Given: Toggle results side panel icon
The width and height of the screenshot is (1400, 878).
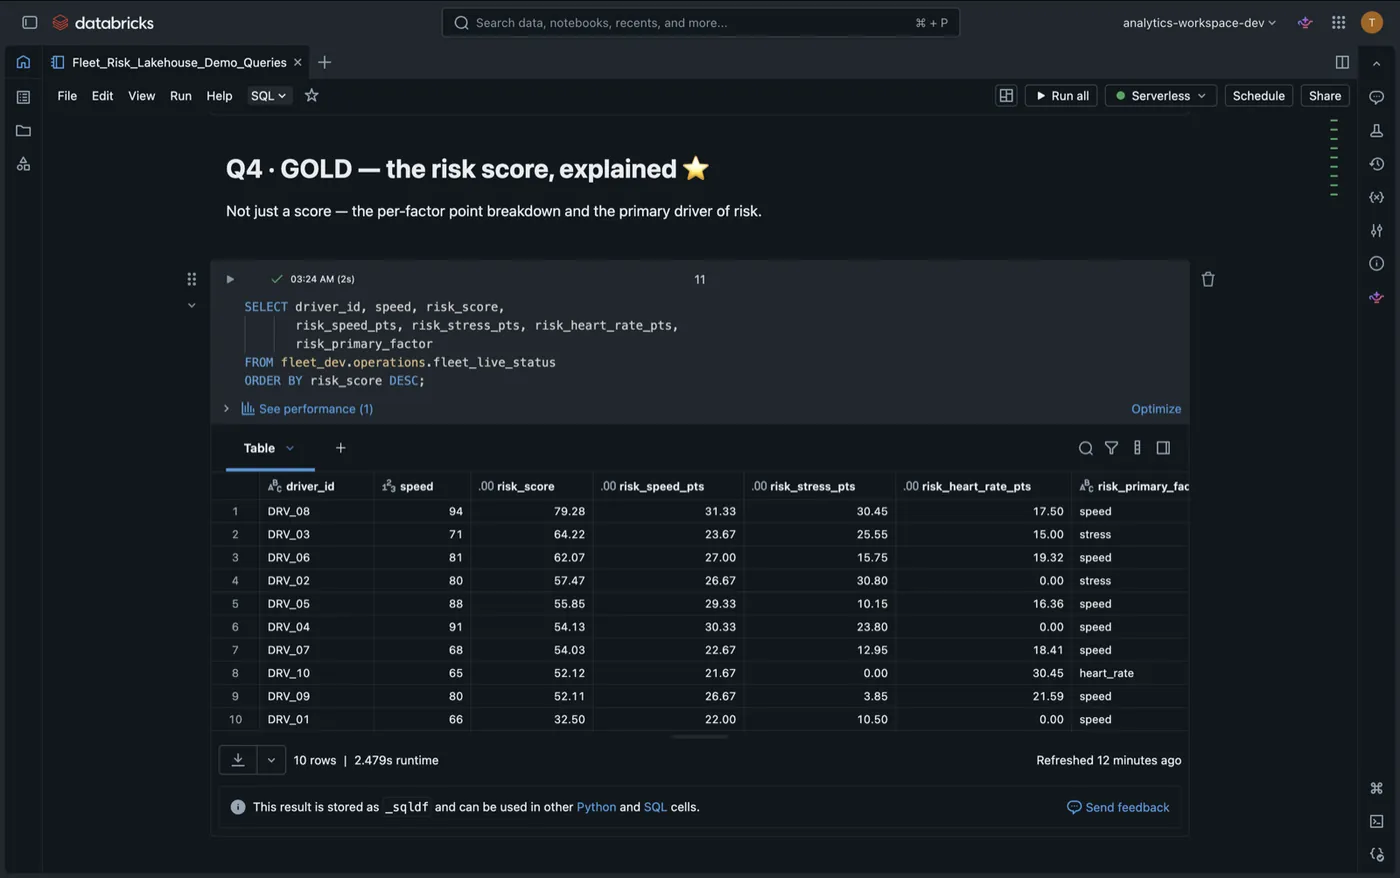Looking at the screenshot, I should tap(1163, 448).
